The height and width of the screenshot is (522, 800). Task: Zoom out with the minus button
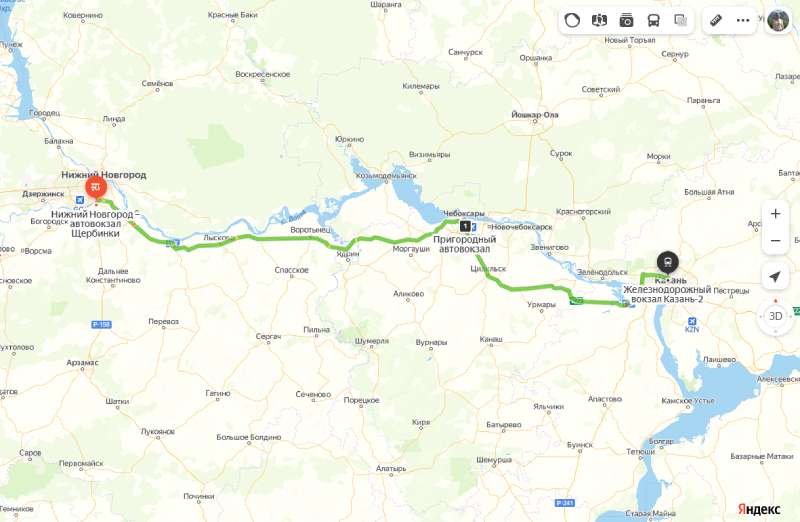tap(776, 240)
